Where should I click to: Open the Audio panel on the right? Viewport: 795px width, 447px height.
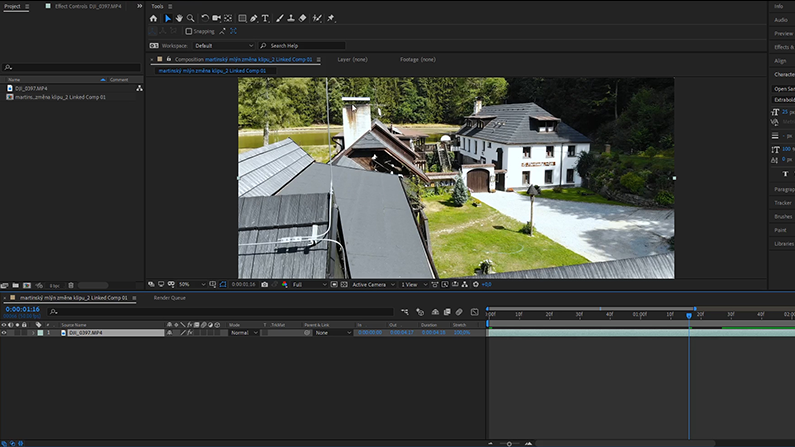tap(781, 20)
